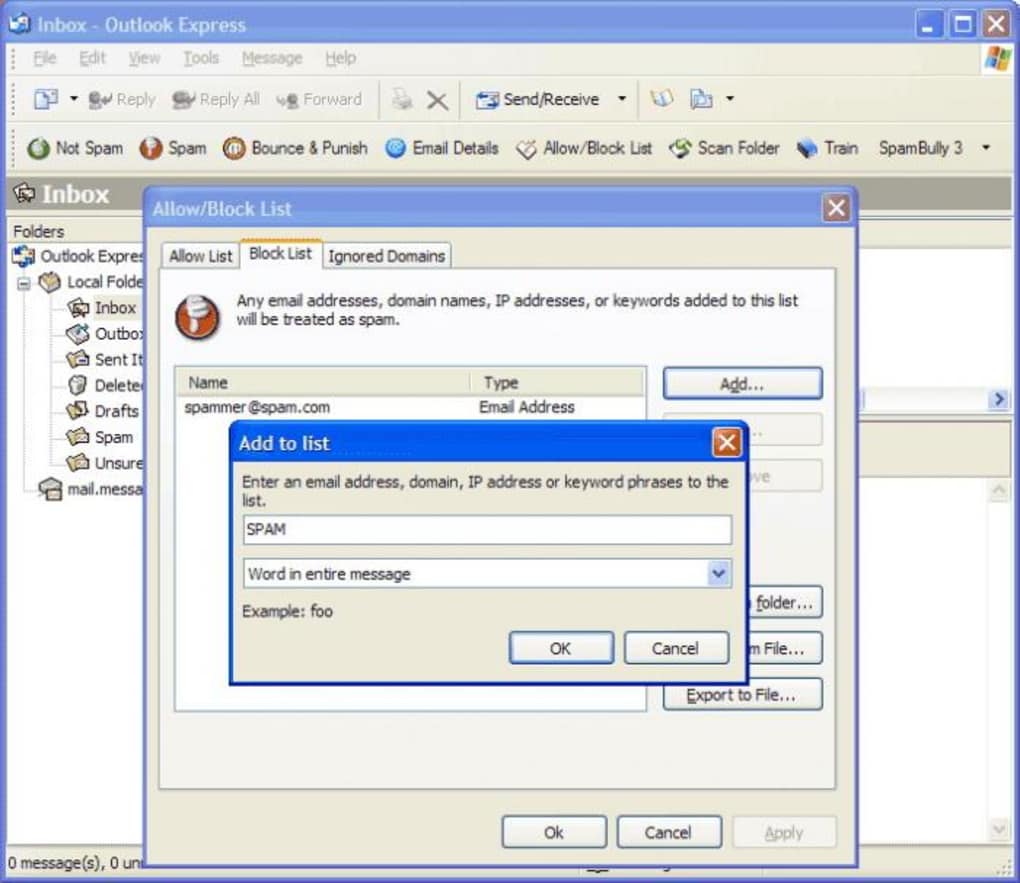Click the Export to File... button
This screenshot has height=883, width=1020.
pos(742,695)
